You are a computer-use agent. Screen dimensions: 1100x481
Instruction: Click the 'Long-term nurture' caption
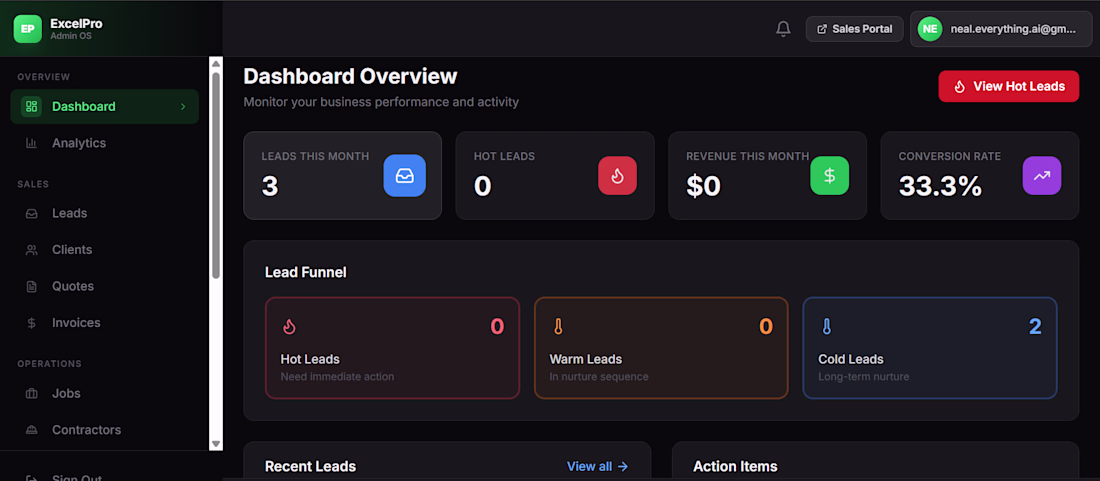point(864,377)
